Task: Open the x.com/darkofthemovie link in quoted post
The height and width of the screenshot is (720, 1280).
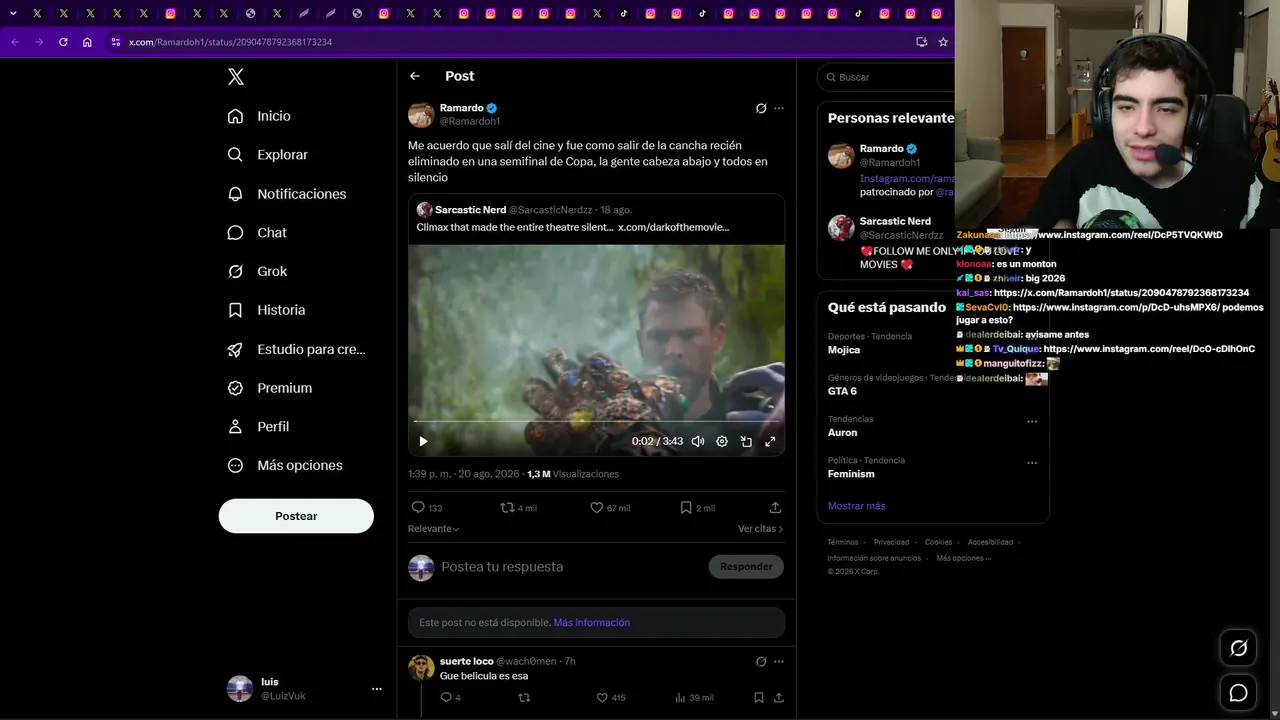Action: 673,227
